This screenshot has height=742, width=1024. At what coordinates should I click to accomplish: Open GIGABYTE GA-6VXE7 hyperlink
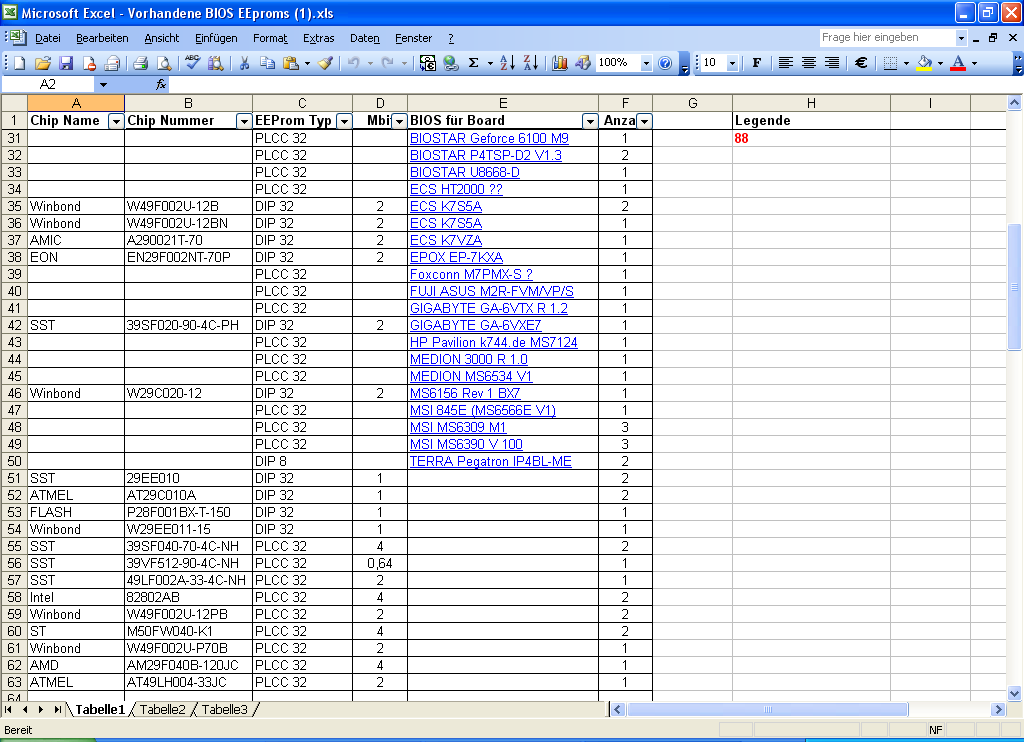475,325
